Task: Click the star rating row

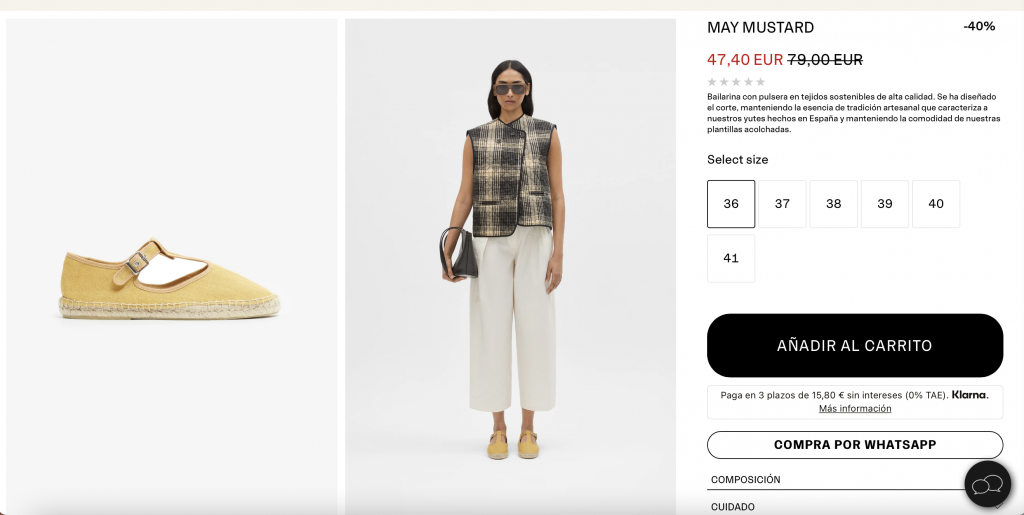Action: point(736,82)
